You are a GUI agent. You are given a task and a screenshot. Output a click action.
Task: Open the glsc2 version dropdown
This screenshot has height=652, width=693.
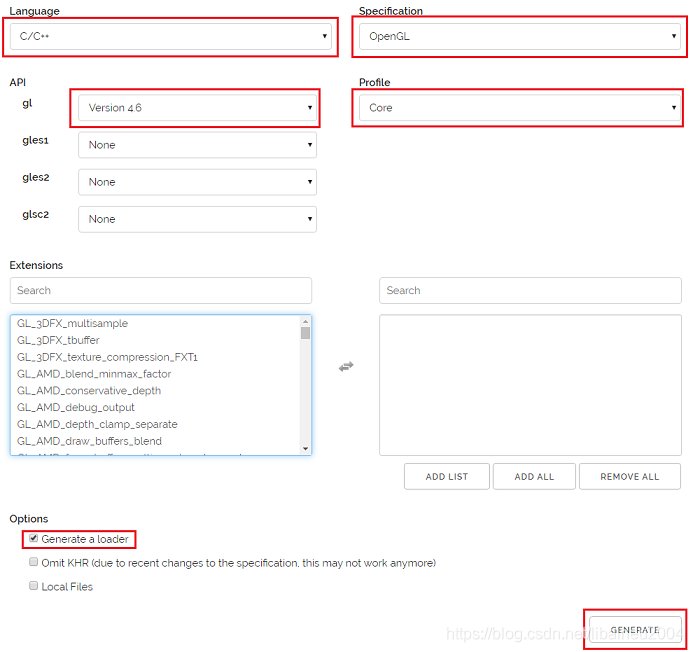(198, 219)
